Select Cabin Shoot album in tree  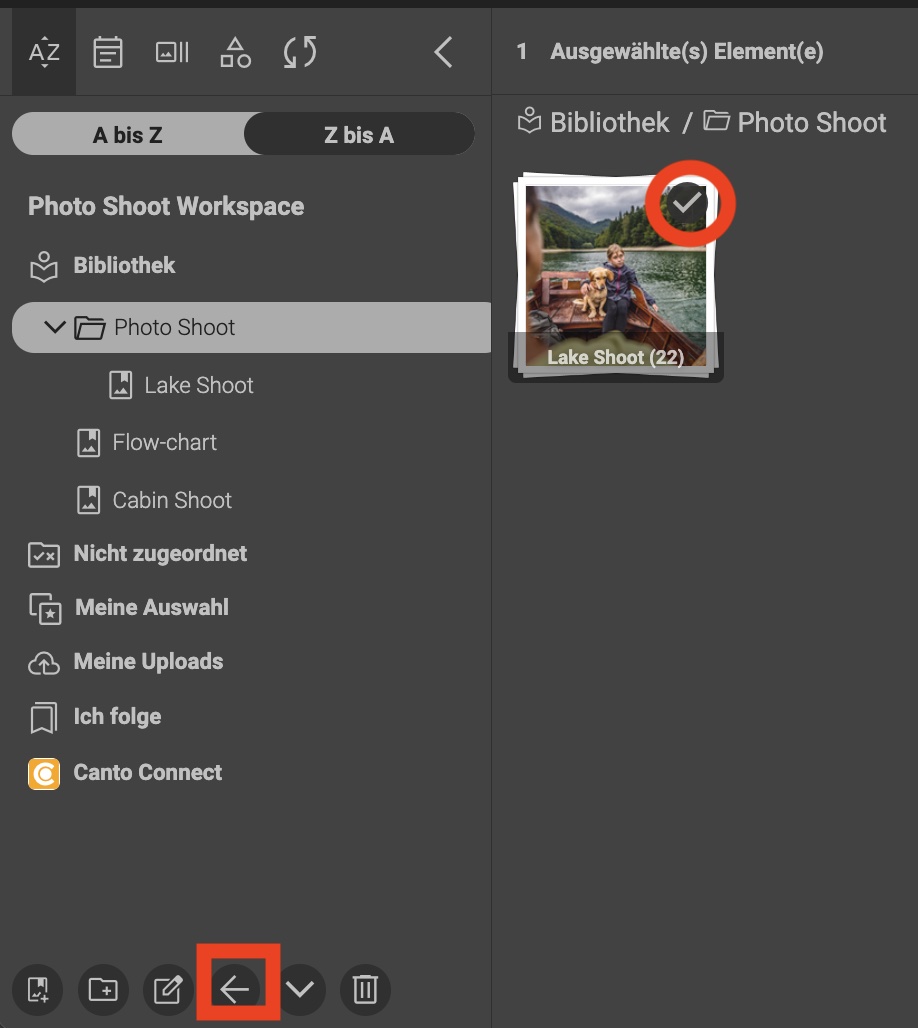point(172,500)
